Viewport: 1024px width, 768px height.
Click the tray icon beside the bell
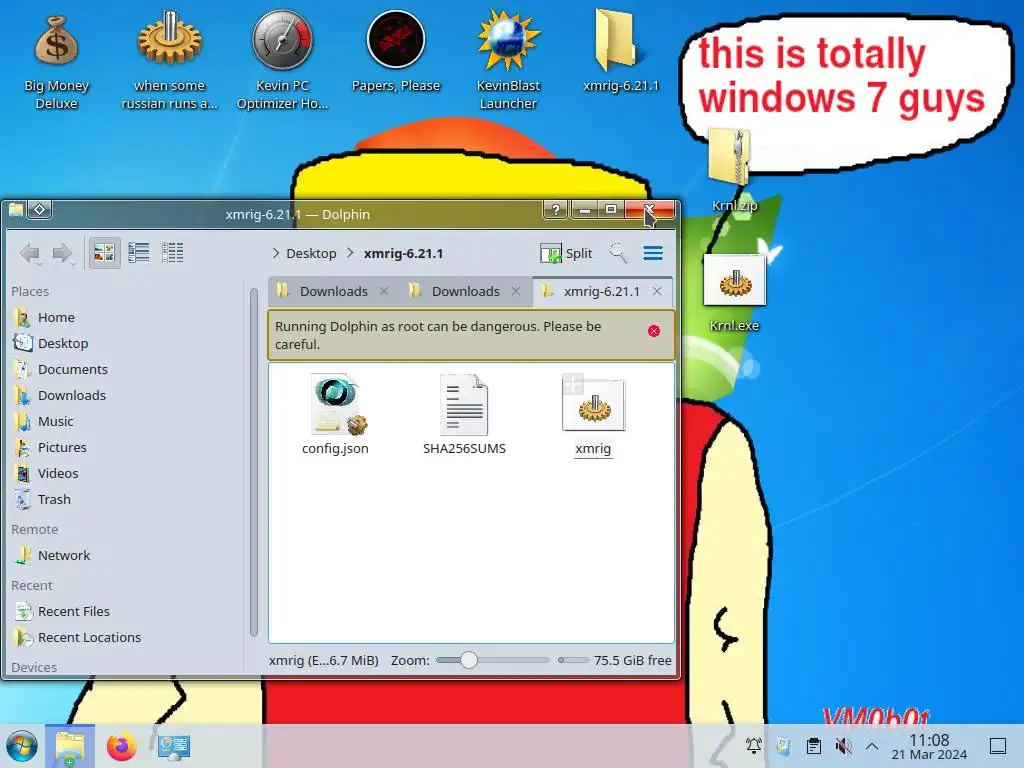[x=784, y=746]
